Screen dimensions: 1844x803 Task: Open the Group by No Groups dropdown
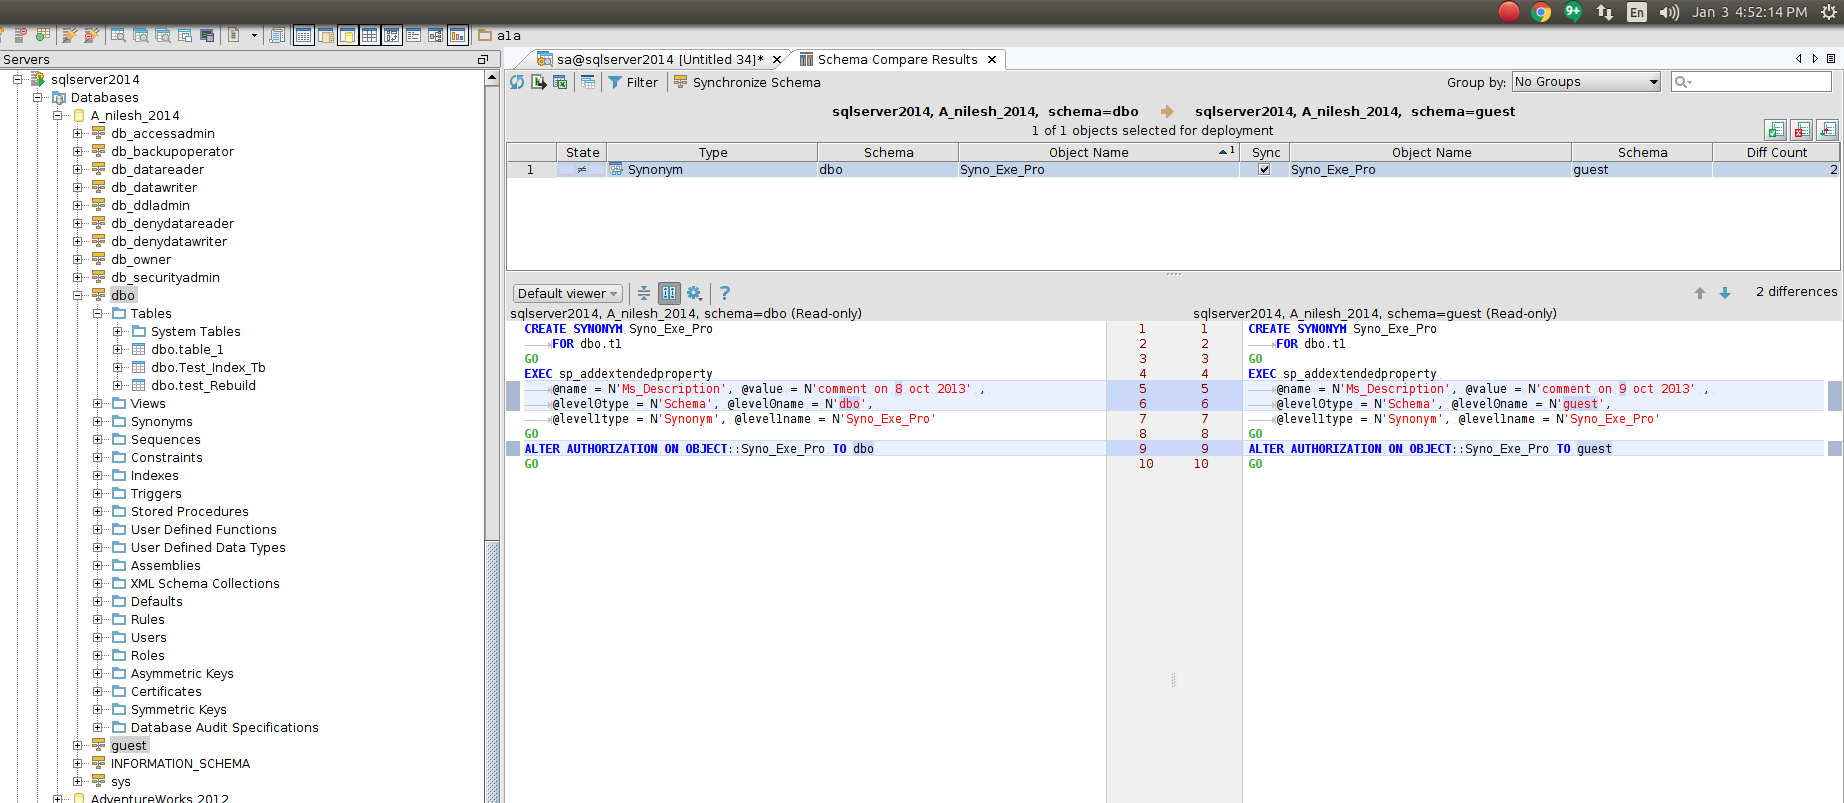[x=1585, y=82]
